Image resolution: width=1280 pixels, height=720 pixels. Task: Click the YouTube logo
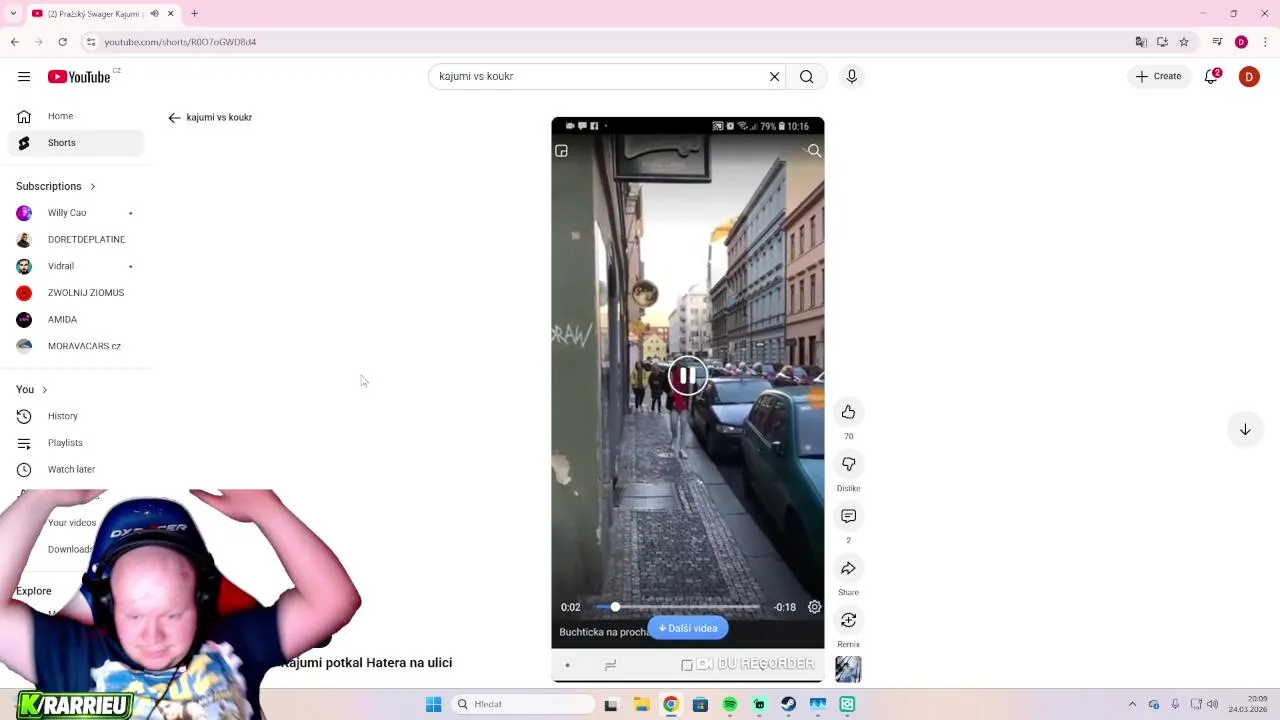[79, 77]
